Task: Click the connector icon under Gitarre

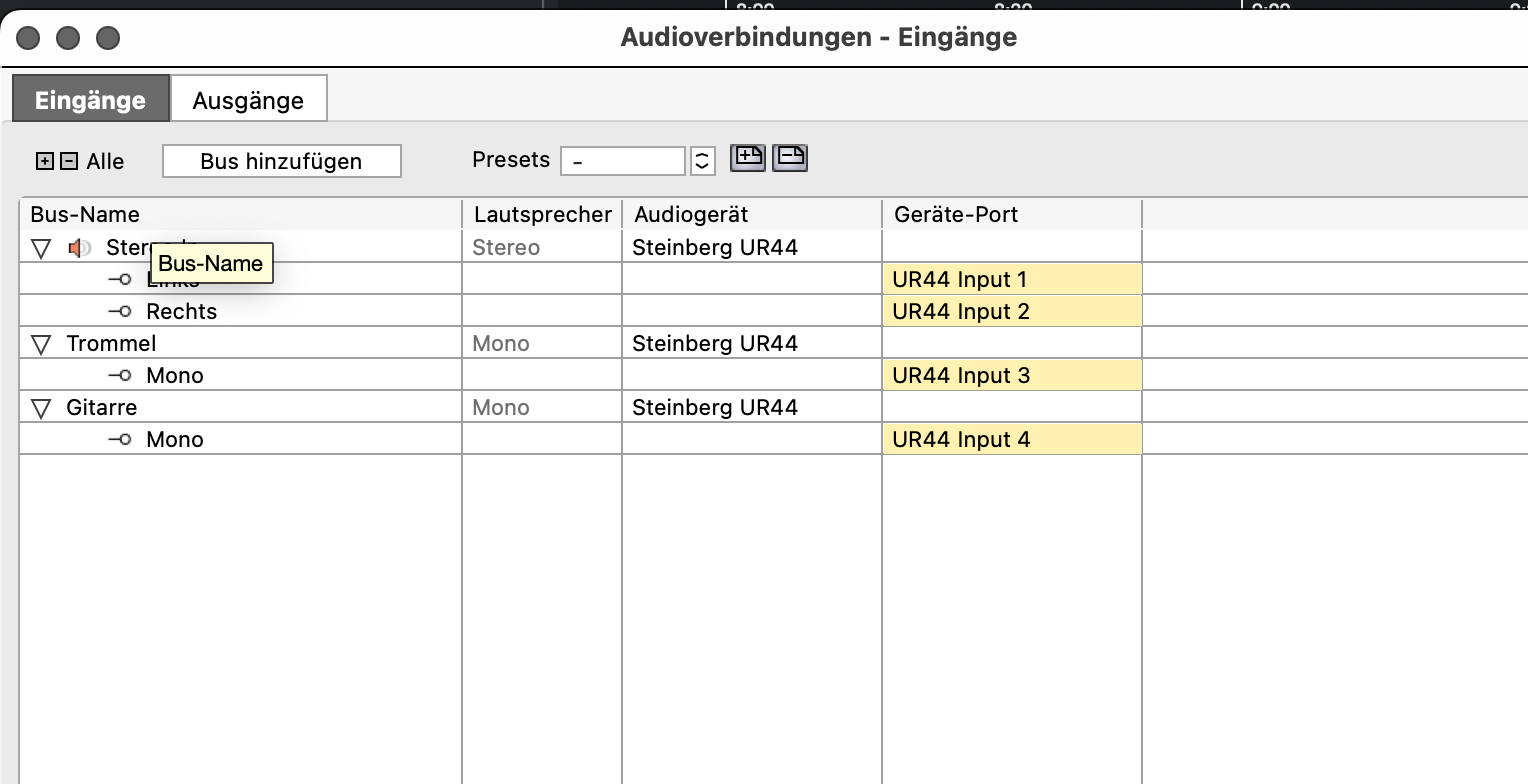Action: pyautogui.click(x=120, y=439)
